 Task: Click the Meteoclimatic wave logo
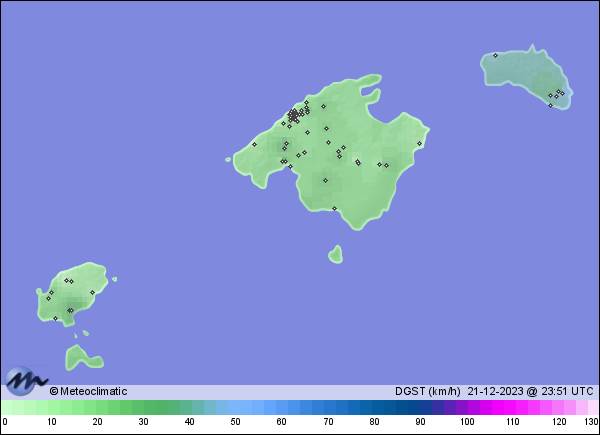point(26,381)
